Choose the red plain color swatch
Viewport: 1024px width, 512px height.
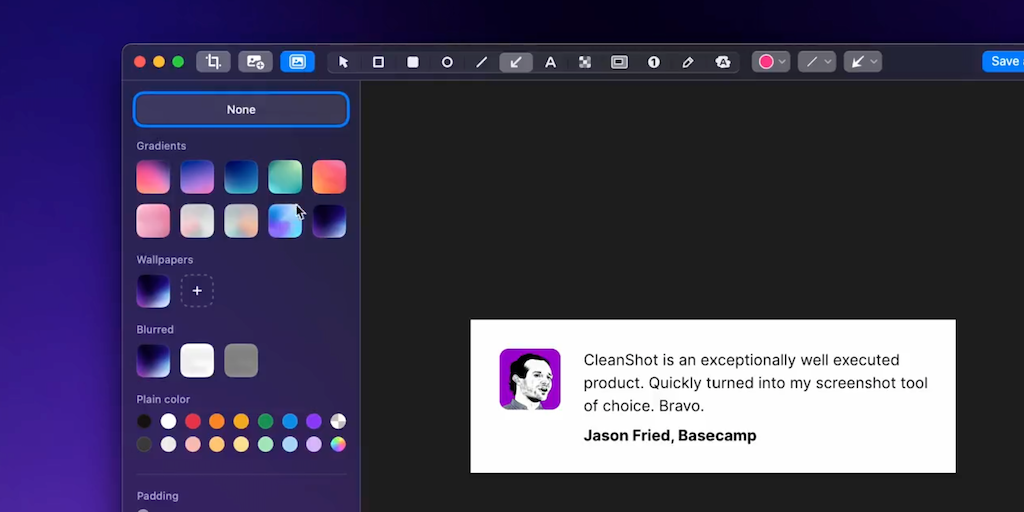(193, 421)
